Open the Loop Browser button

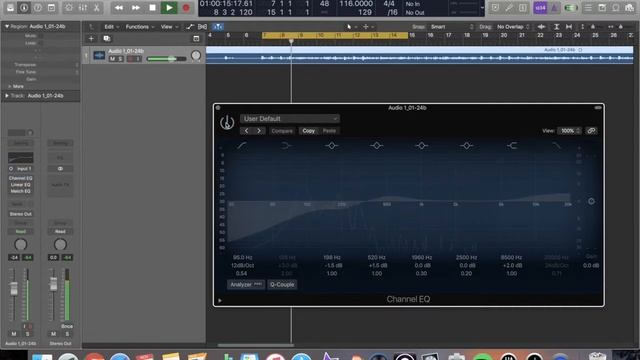coord(616,7)
